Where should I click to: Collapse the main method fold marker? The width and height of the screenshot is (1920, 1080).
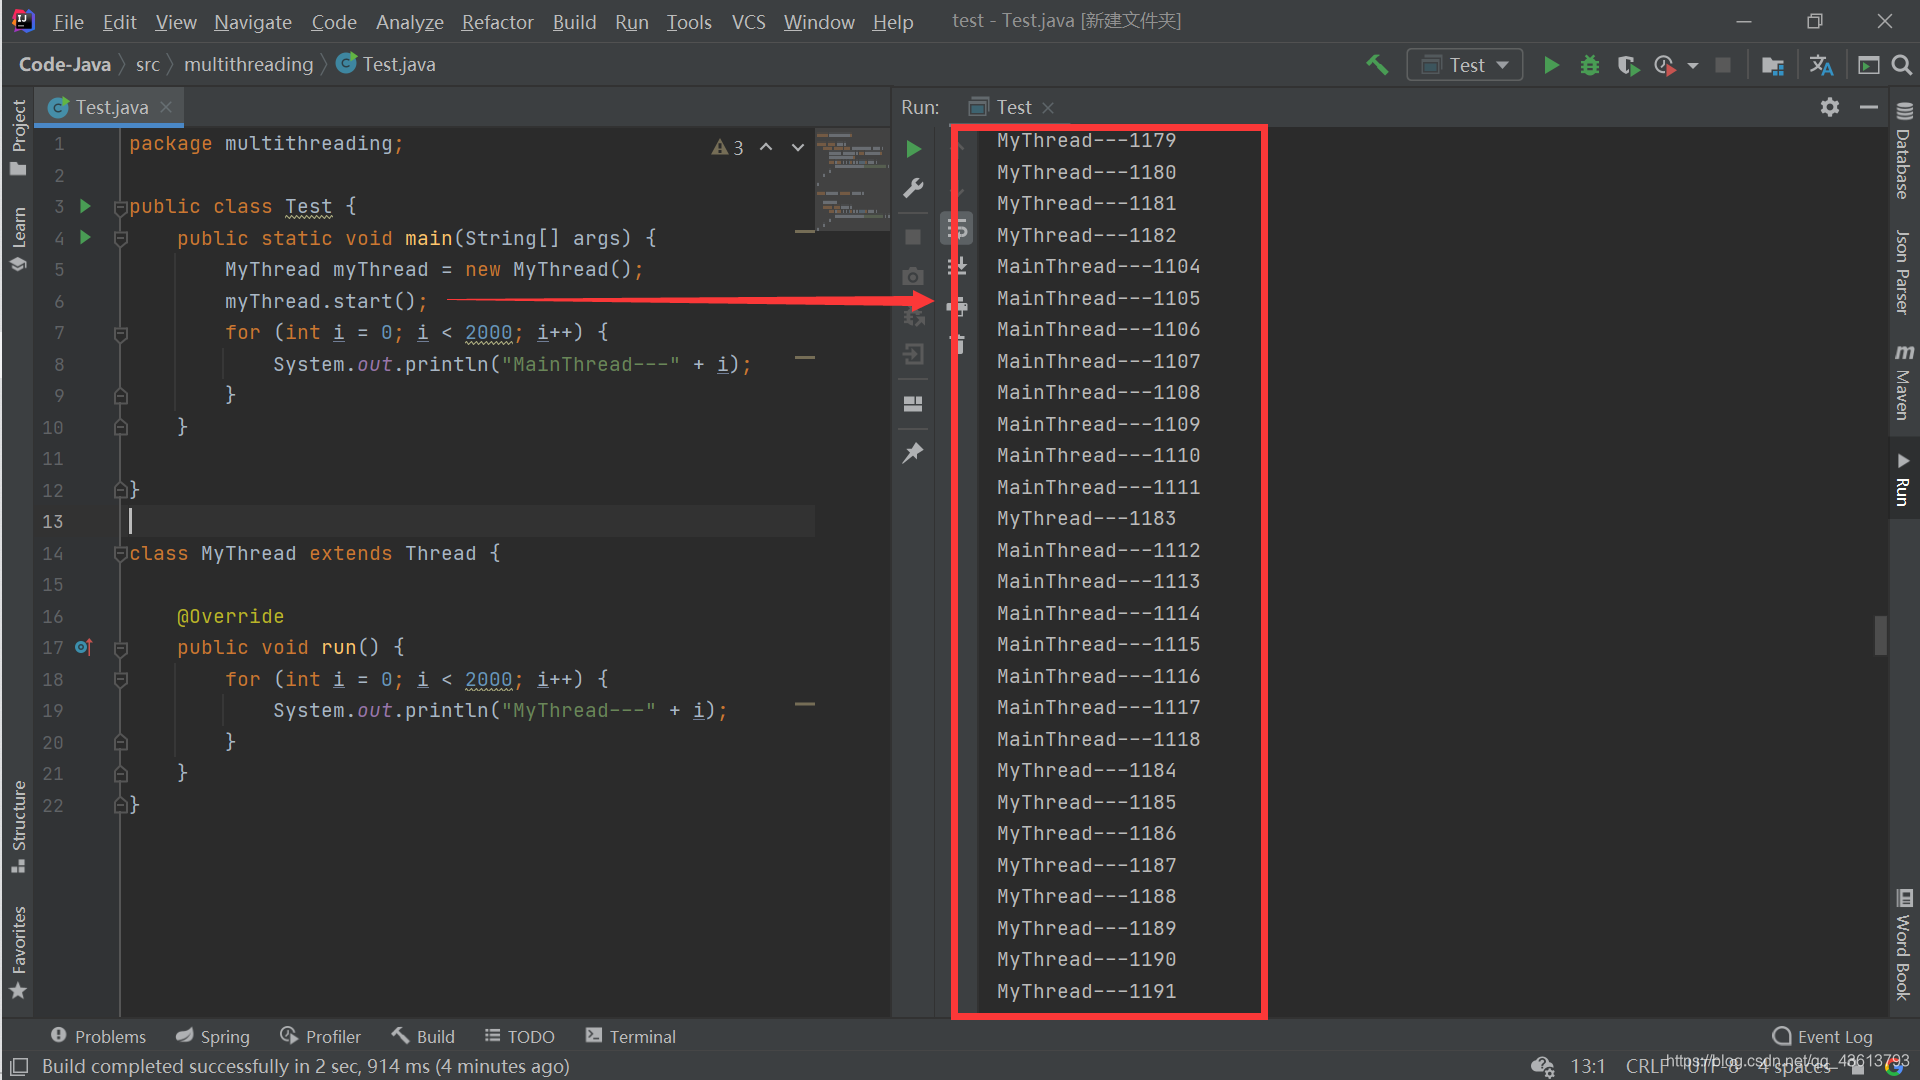121,239
